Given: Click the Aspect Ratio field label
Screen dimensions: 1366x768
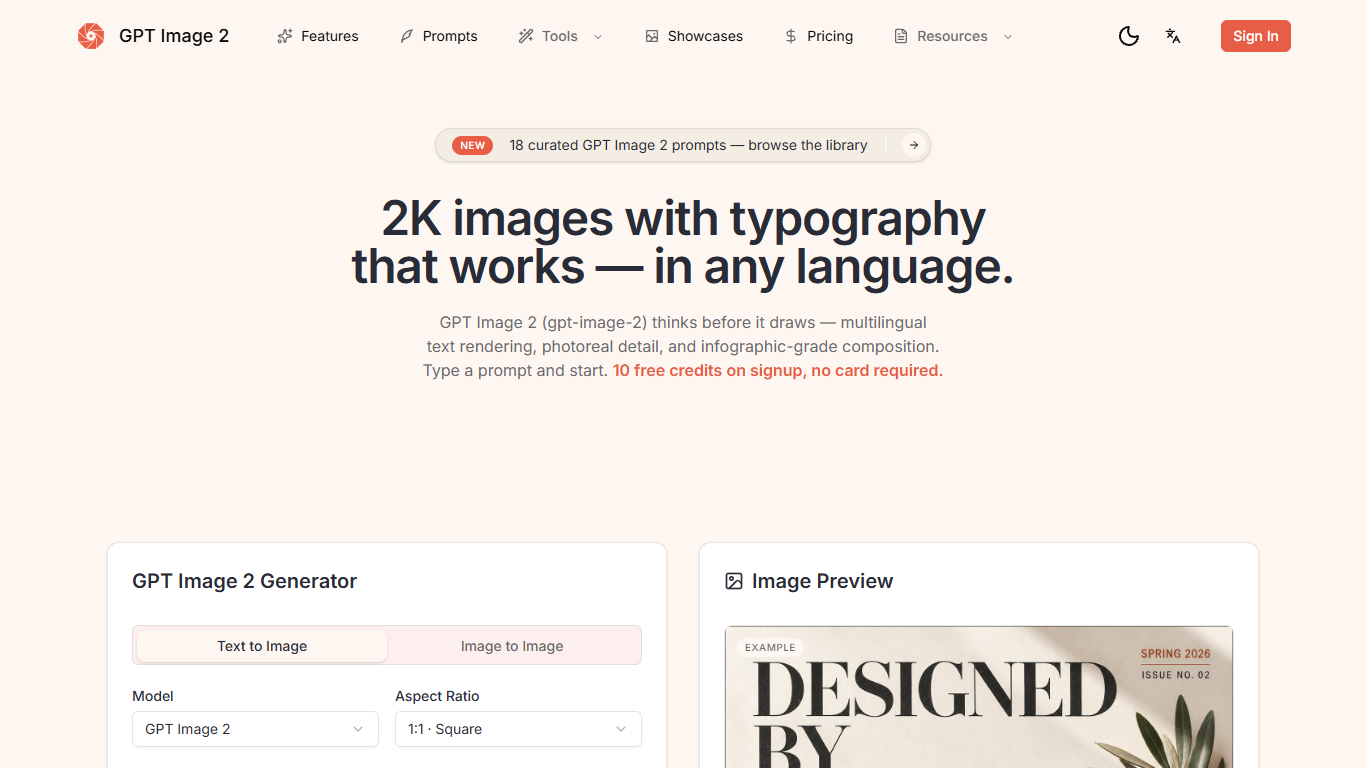Looking at the screenshot, I should coord(437,696).
